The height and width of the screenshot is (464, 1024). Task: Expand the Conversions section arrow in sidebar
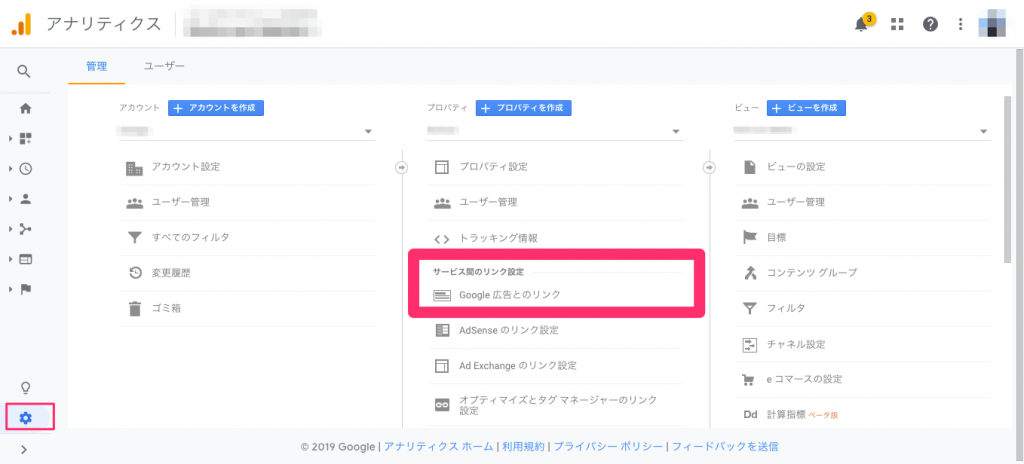click(10, 290)
